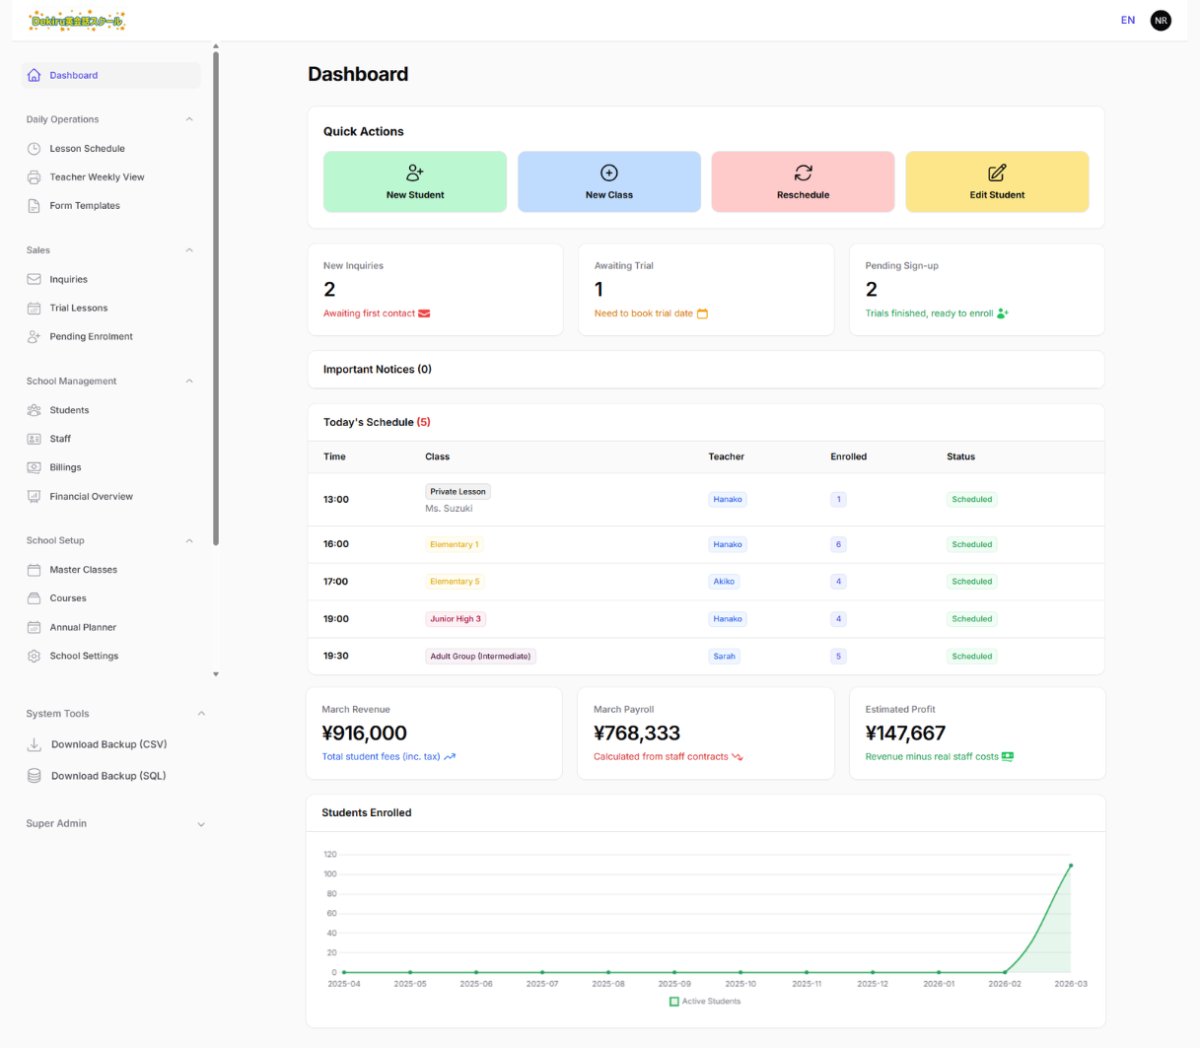This screenshot has width=1200, height=1048.
Task: Click the Junior High 3 class tag
Action: coord(455,619)
